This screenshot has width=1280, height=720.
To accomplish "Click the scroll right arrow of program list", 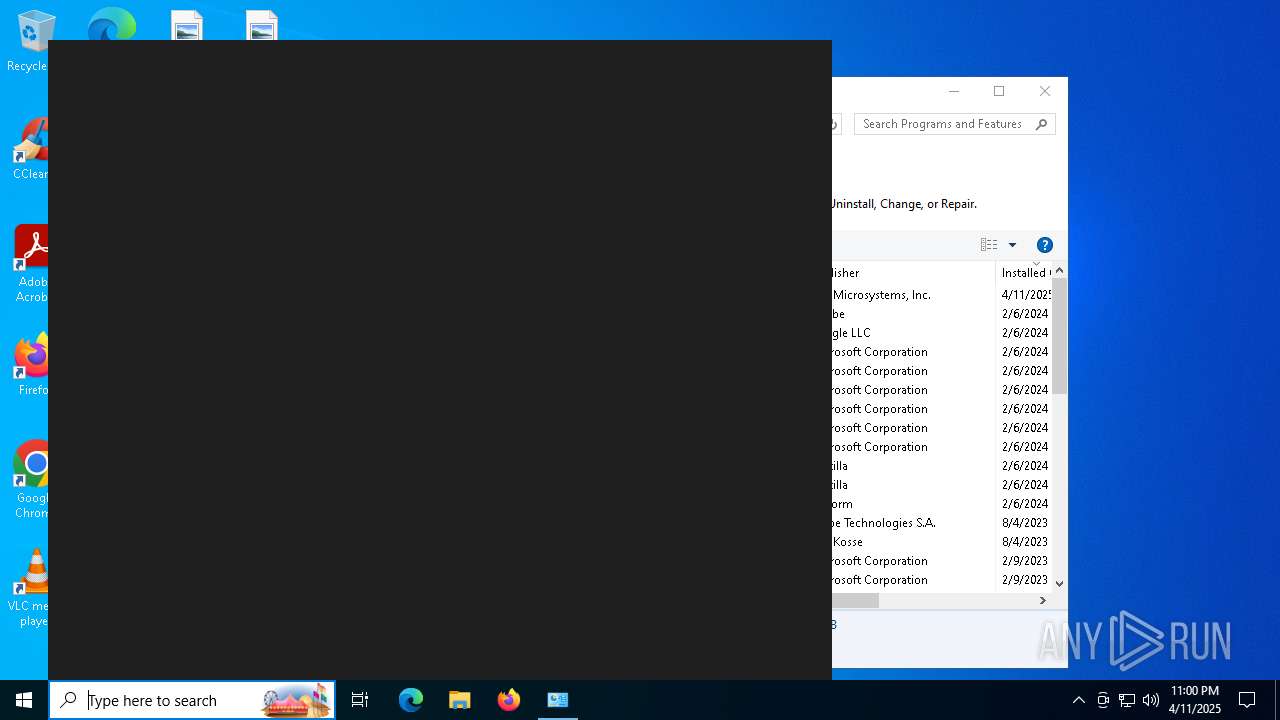I will pyautogui.click(x=1042, y=601).
